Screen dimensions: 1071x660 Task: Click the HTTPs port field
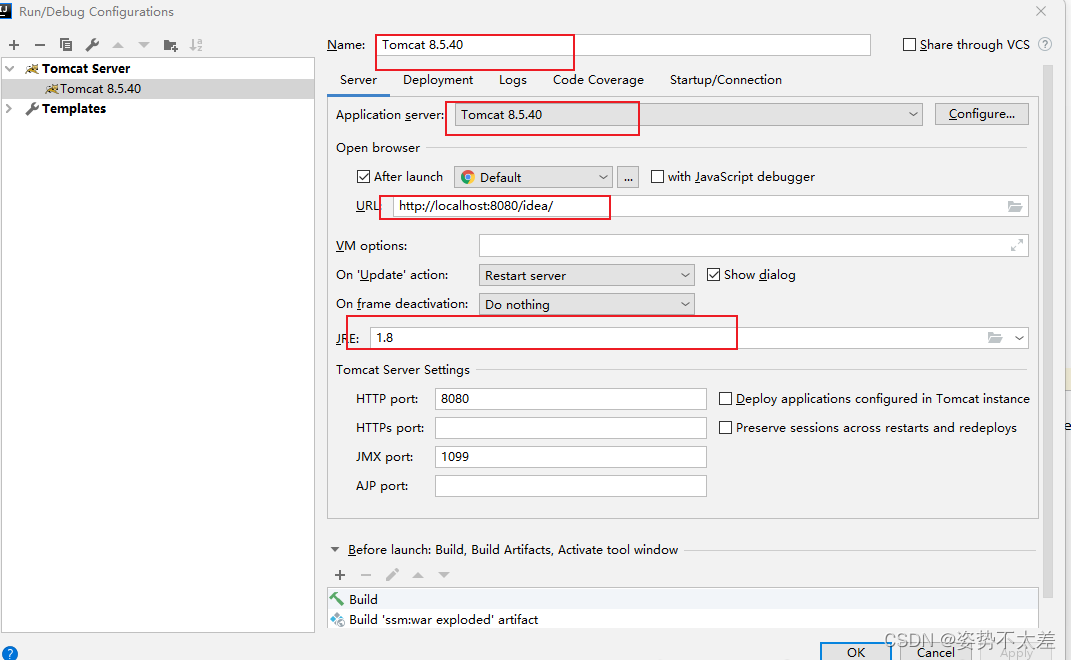tap(570, 428)
